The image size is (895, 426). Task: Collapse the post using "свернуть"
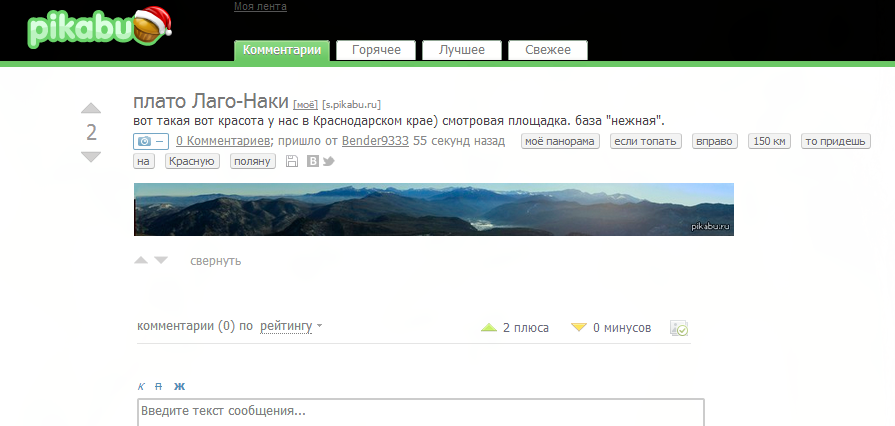coord(215,261)
